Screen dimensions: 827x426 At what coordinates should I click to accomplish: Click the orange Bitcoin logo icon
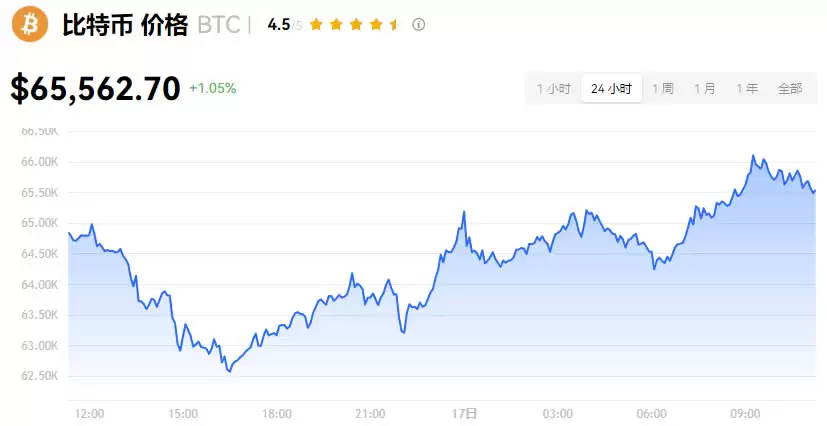(30, 24)
